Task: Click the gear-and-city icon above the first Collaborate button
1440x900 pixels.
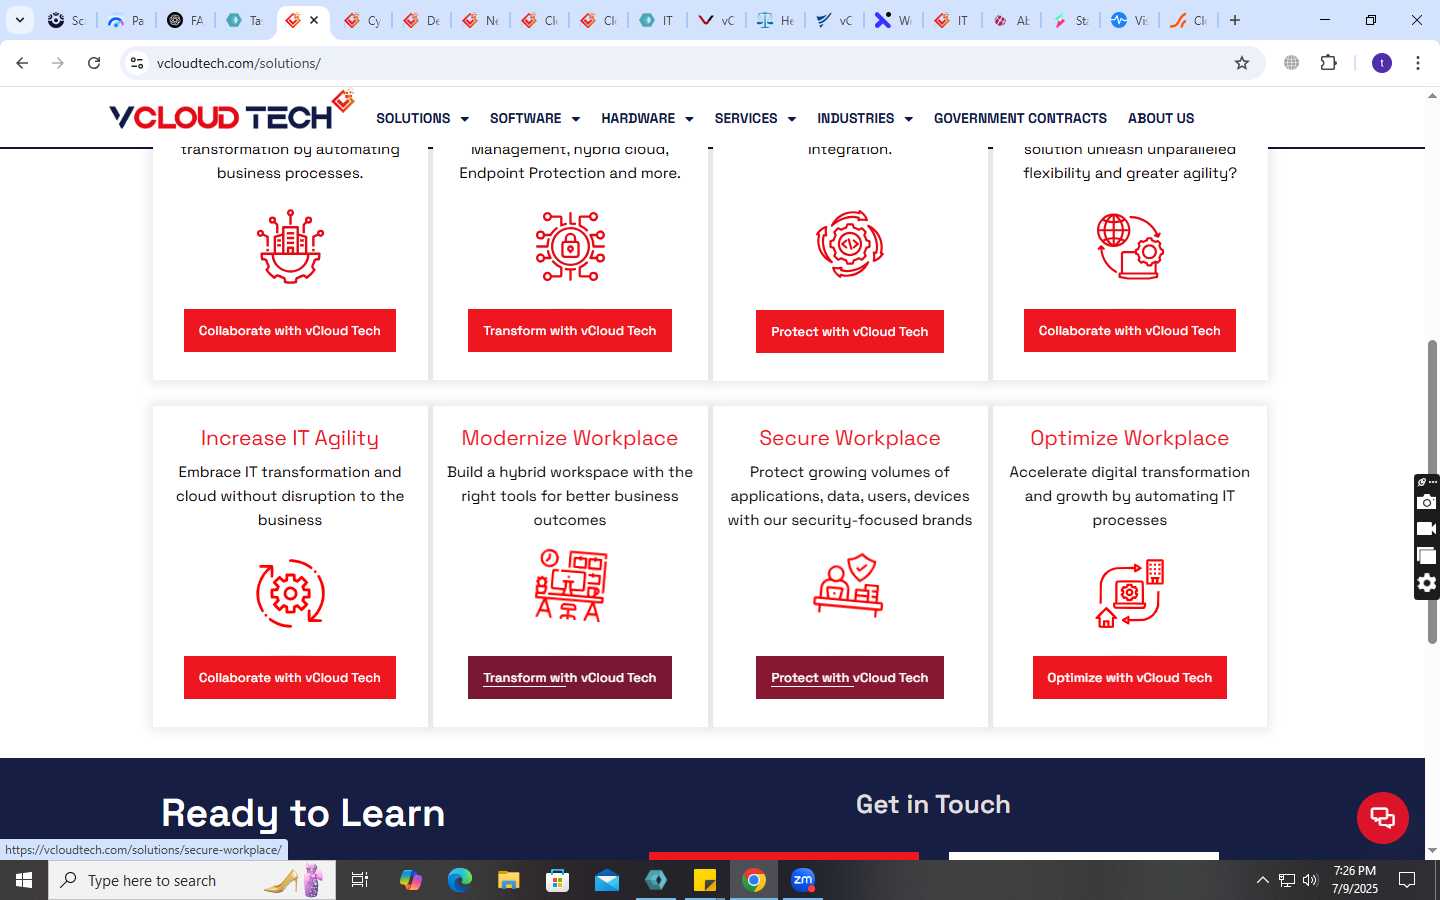Action: [290, 246]
